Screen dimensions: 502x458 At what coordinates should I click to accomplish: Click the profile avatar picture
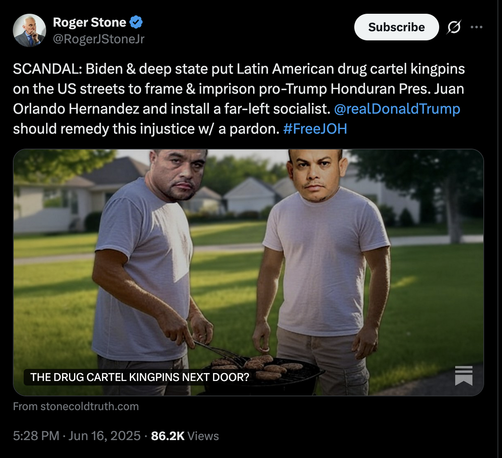tap(29, 30)
